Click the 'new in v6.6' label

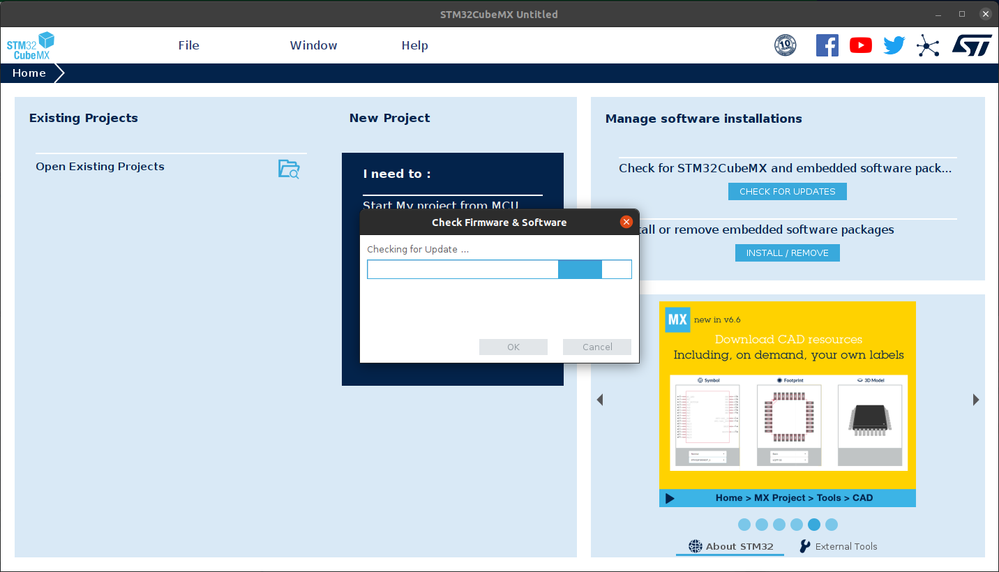pyautogui.click(x=717, y=320)
